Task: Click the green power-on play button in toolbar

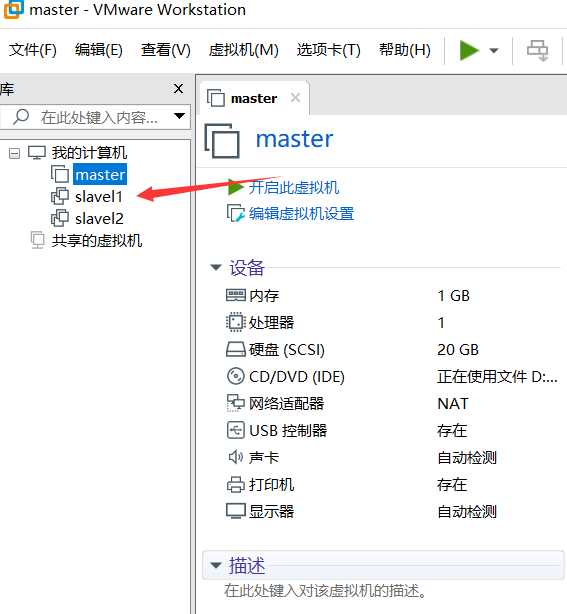Action: pos(469,50)
